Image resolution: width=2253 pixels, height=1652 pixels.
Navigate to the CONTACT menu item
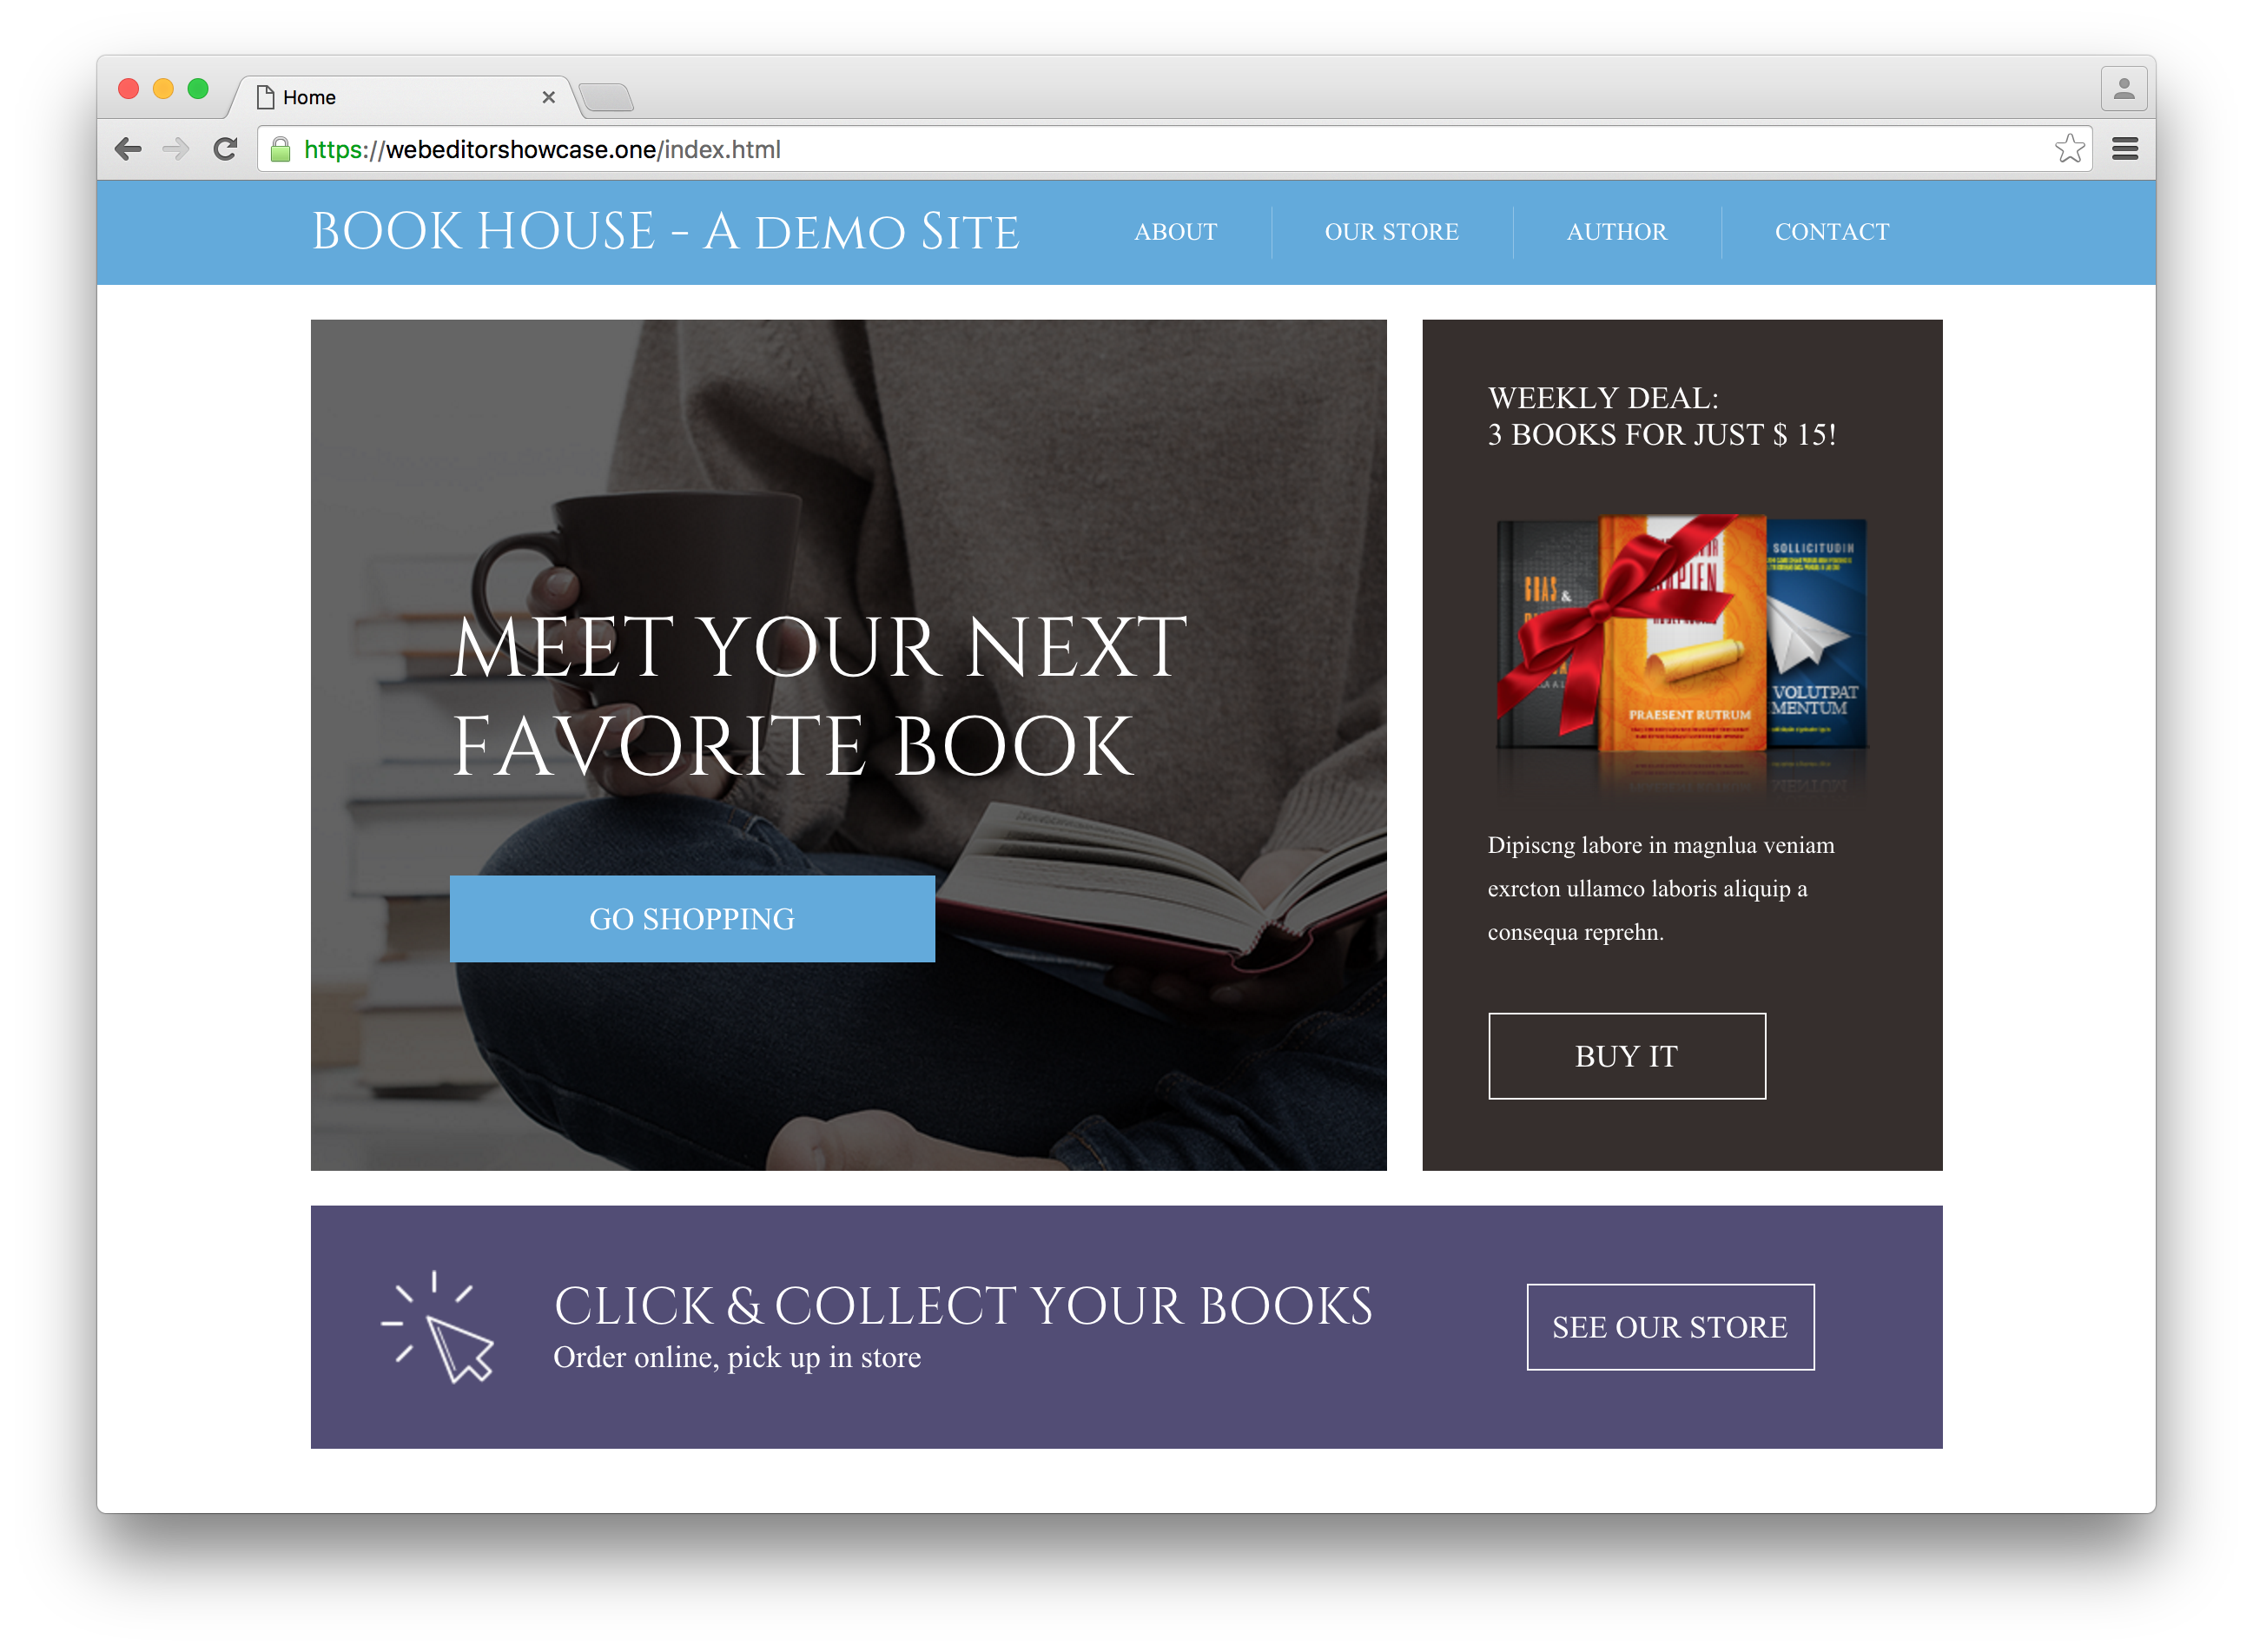pos(1832,231)
